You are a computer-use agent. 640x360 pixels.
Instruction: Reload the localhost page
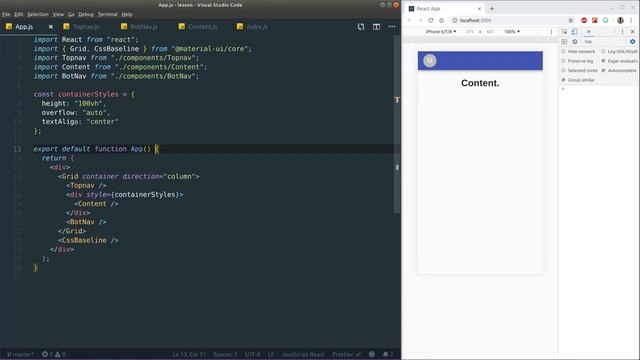tap(431, 20)
